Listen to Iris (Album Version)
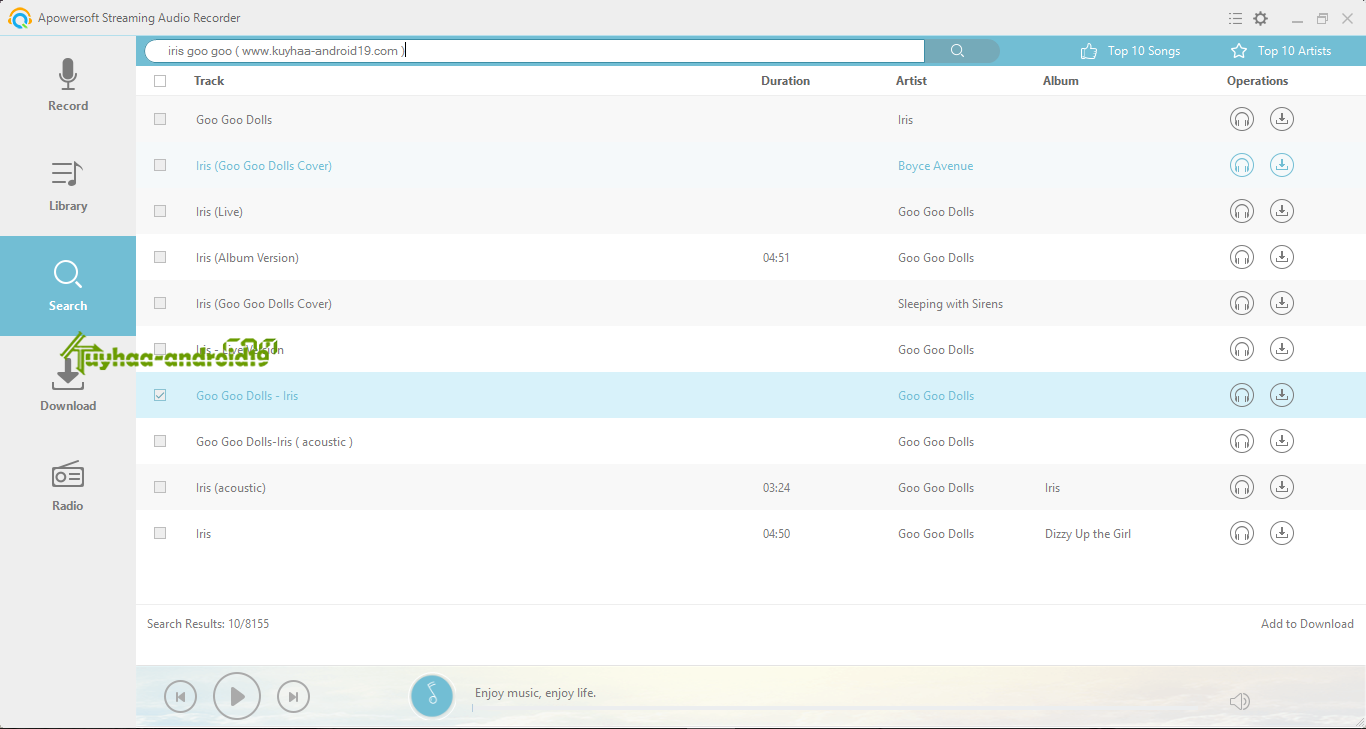Viewport: 1366px width, 729px height. pyautogui.click(x=1242, y=258)
